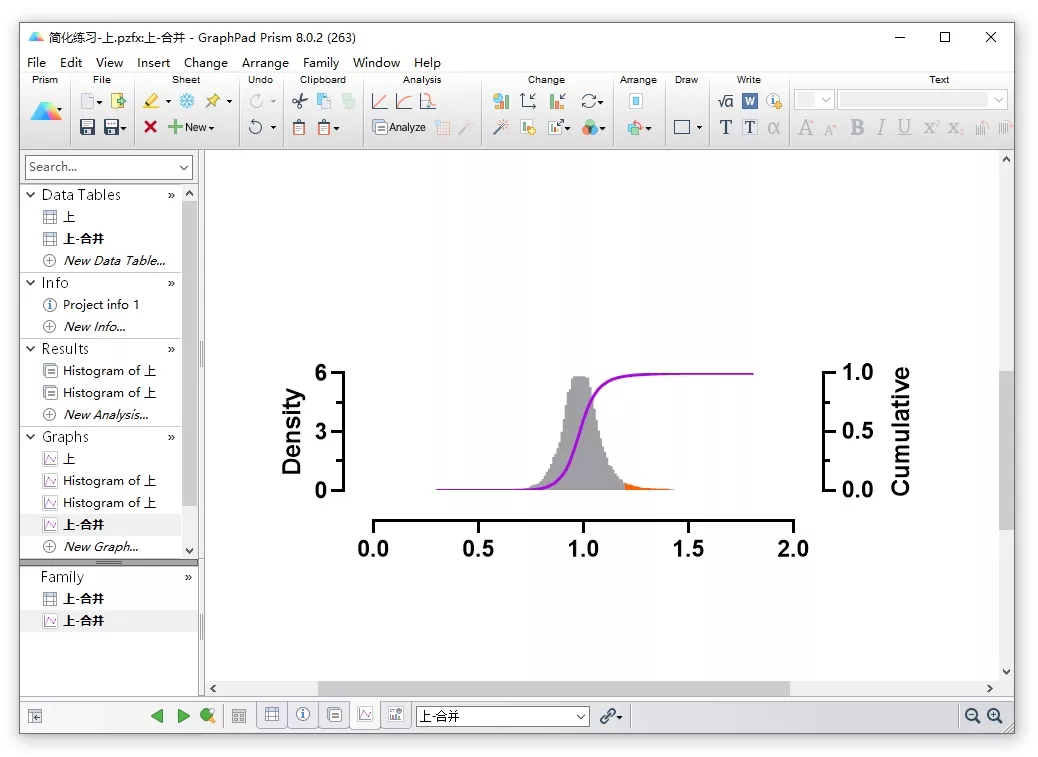1038x757 pixels.
Task: Click the align objects icon in Arrange
Action: [636, 101]
